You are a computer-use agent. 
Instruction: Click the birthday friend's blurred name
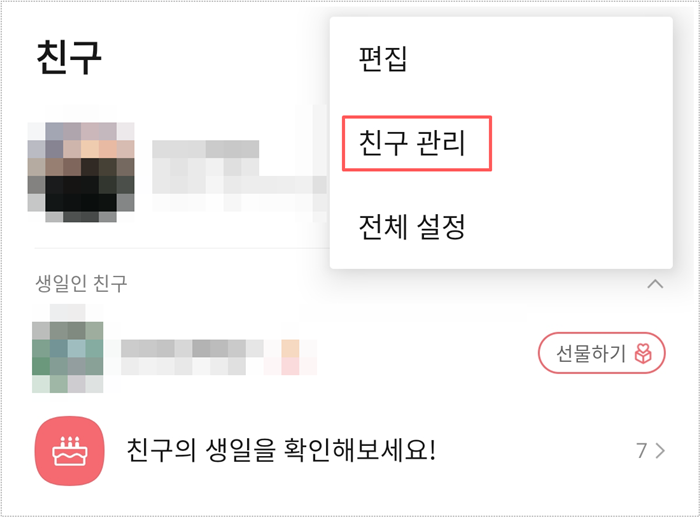click(192, 348)
